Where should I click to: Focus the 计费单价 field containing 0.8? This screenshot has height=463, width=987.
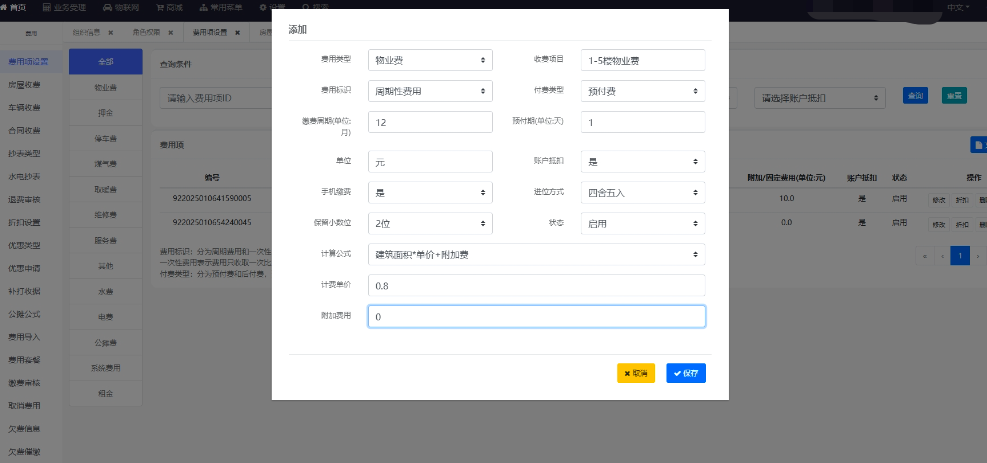[536, 286]
